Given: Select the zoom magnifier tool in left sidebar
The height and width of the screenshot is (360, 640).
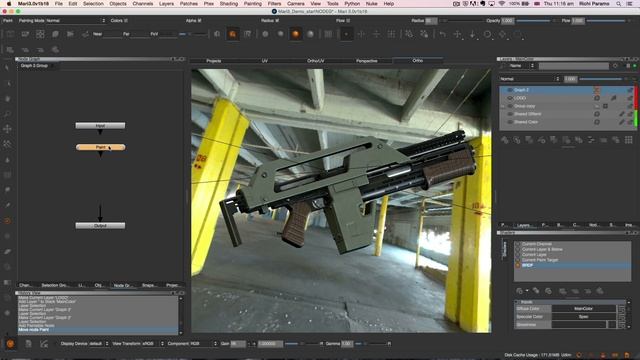Looking at the screenshot, I should click(x=7, y=114).
